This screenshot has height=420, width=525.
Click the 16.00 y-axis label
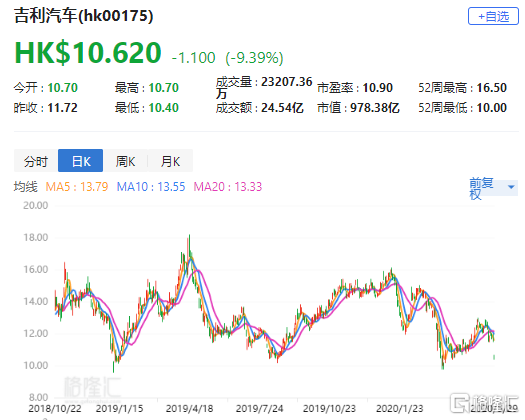coord(35,269)
